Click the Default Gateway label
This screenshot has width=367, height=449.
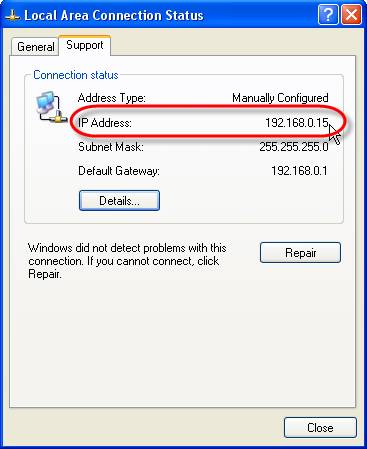pyautogui.click(x=119, y=171)
